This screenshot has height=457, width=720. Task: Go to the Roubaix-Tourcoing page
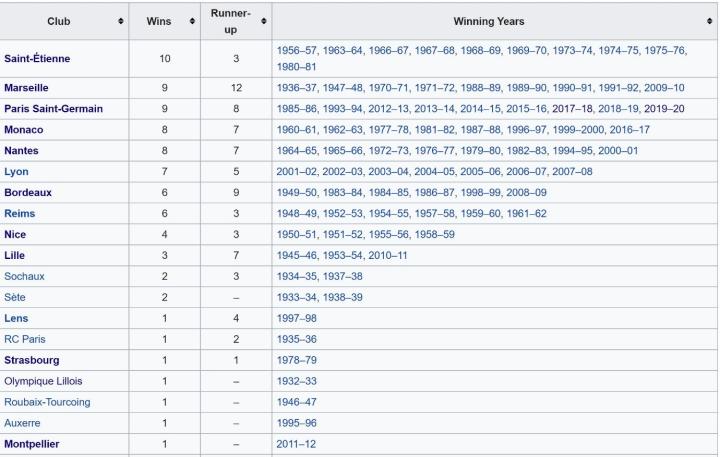[x=47, y=402]
